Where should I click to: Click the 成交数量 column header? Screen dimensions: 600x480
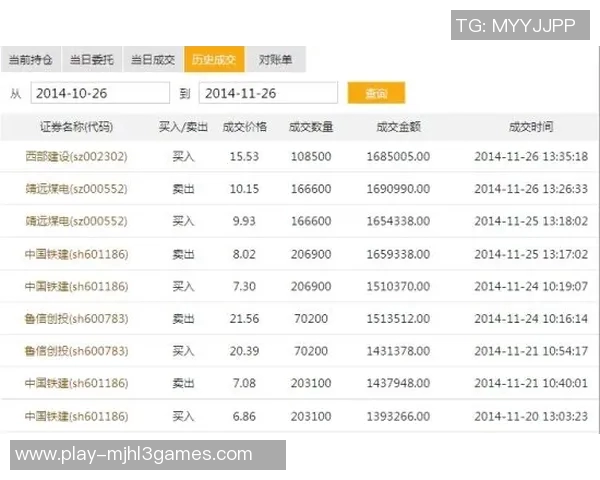coord(311,127)
